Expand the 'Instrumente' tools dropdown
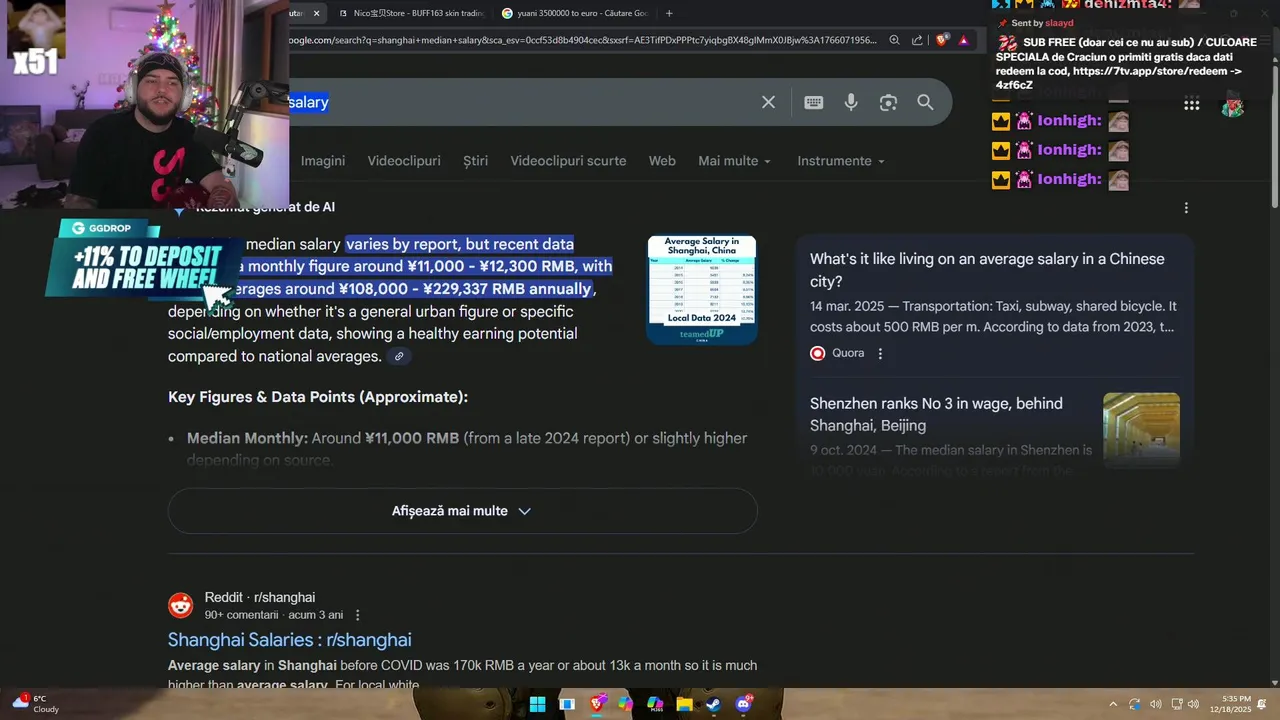Screen dimensions: 1280x720 click(x=841, y=161)
